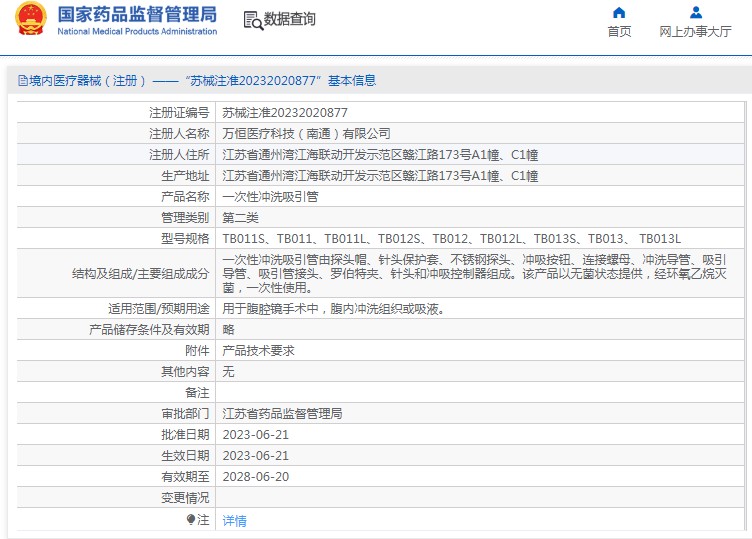This screenshot has width=752, height=539.
Task: Click the national emblem logo
Action: tap(31, 19)
